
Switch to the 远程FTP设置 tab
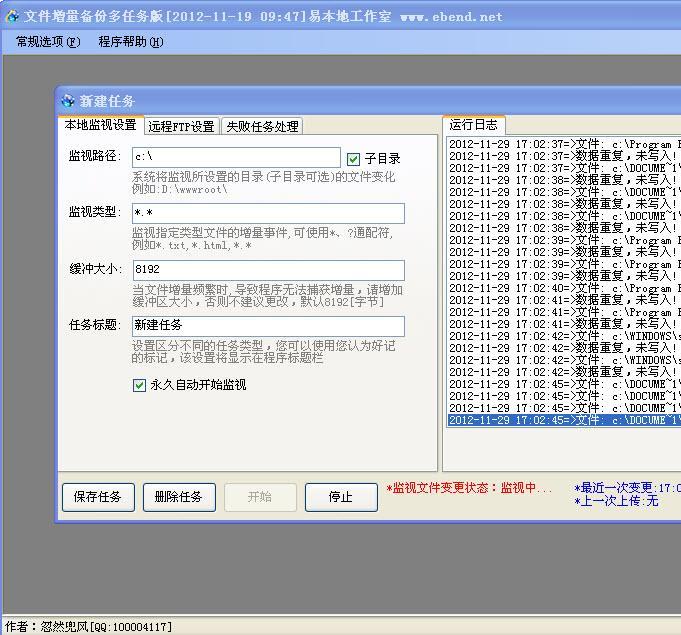pyautogui.click(x=181, y=126)
